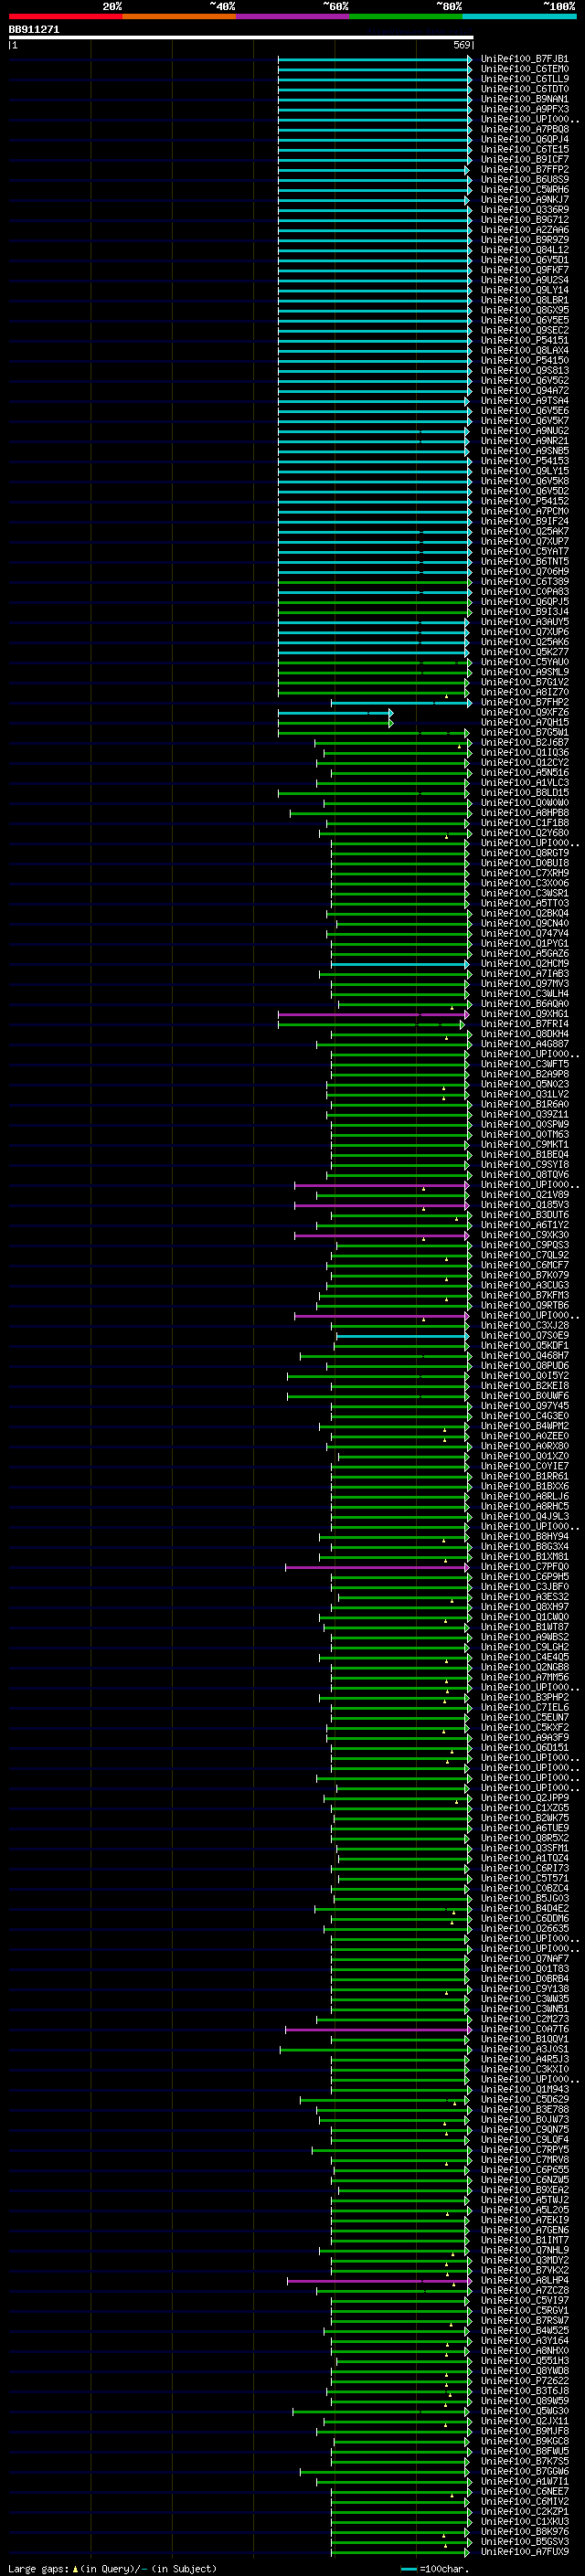This screenshot has height=2576, width=585.
Task: Click the purple alignment bar for A8LHP4
Action: (x=379, y=2281)
